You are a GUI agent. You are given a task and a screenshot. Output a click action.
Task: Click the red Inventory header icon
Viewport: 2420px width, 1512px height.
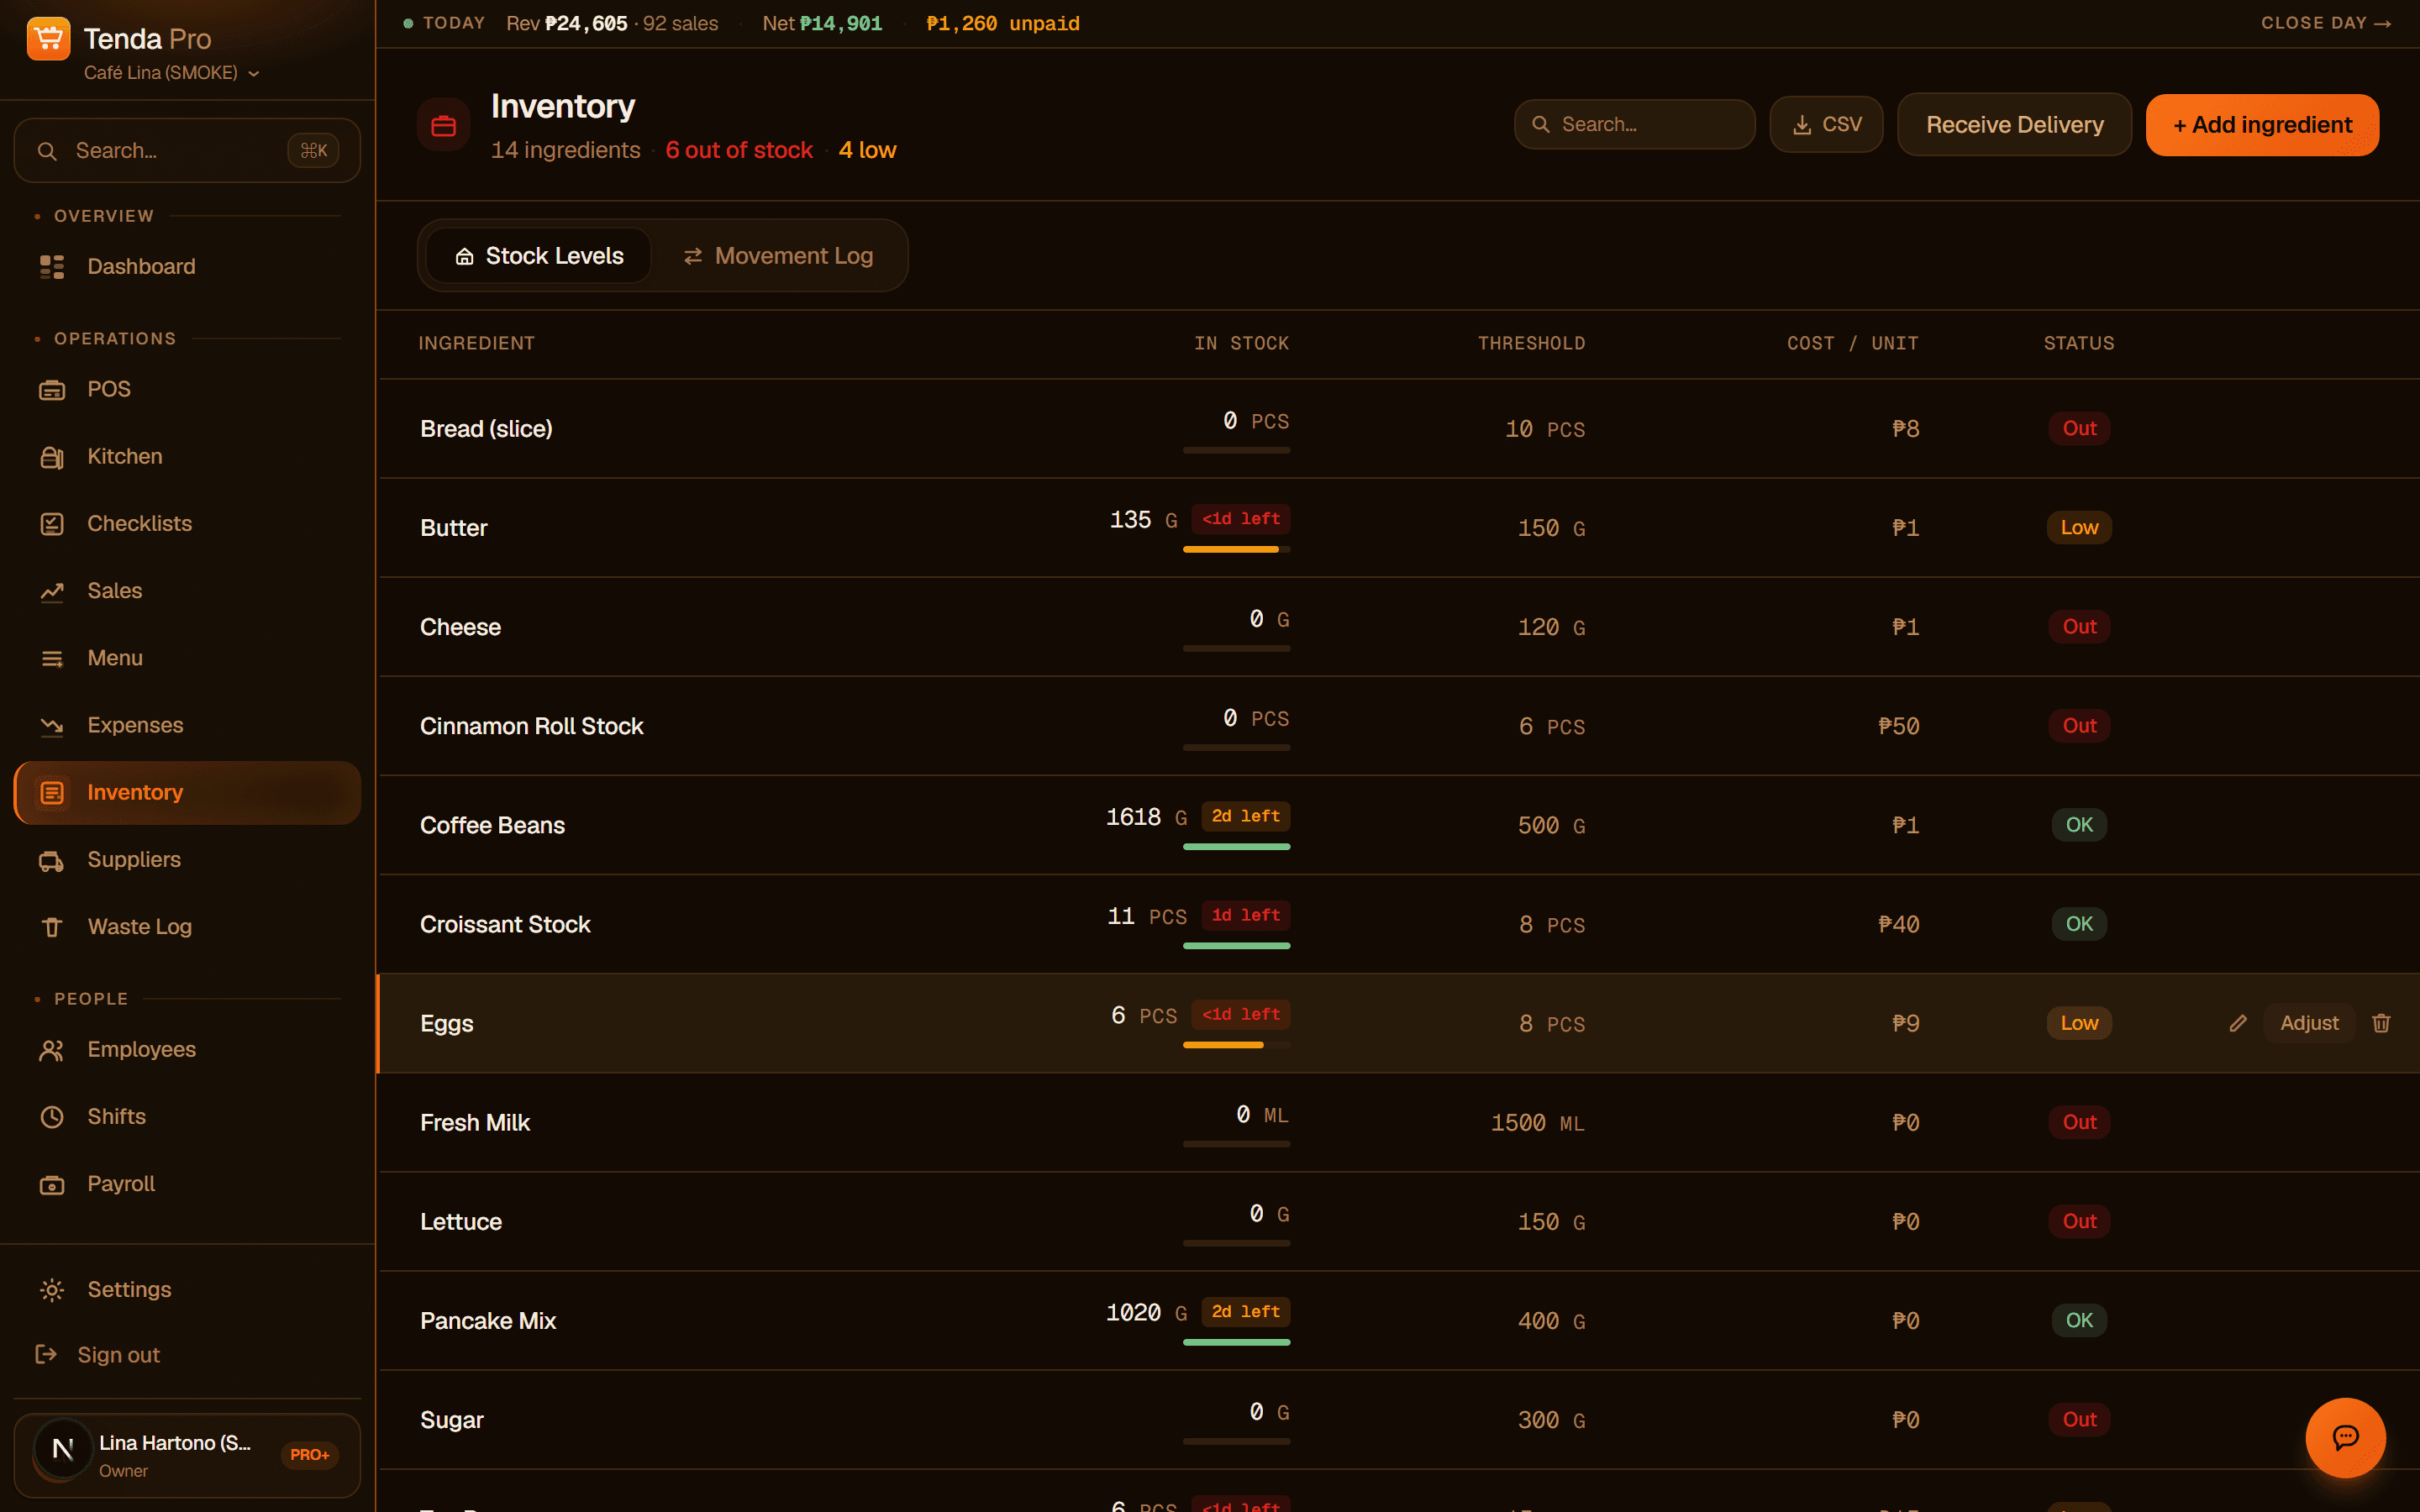point(444,125)
